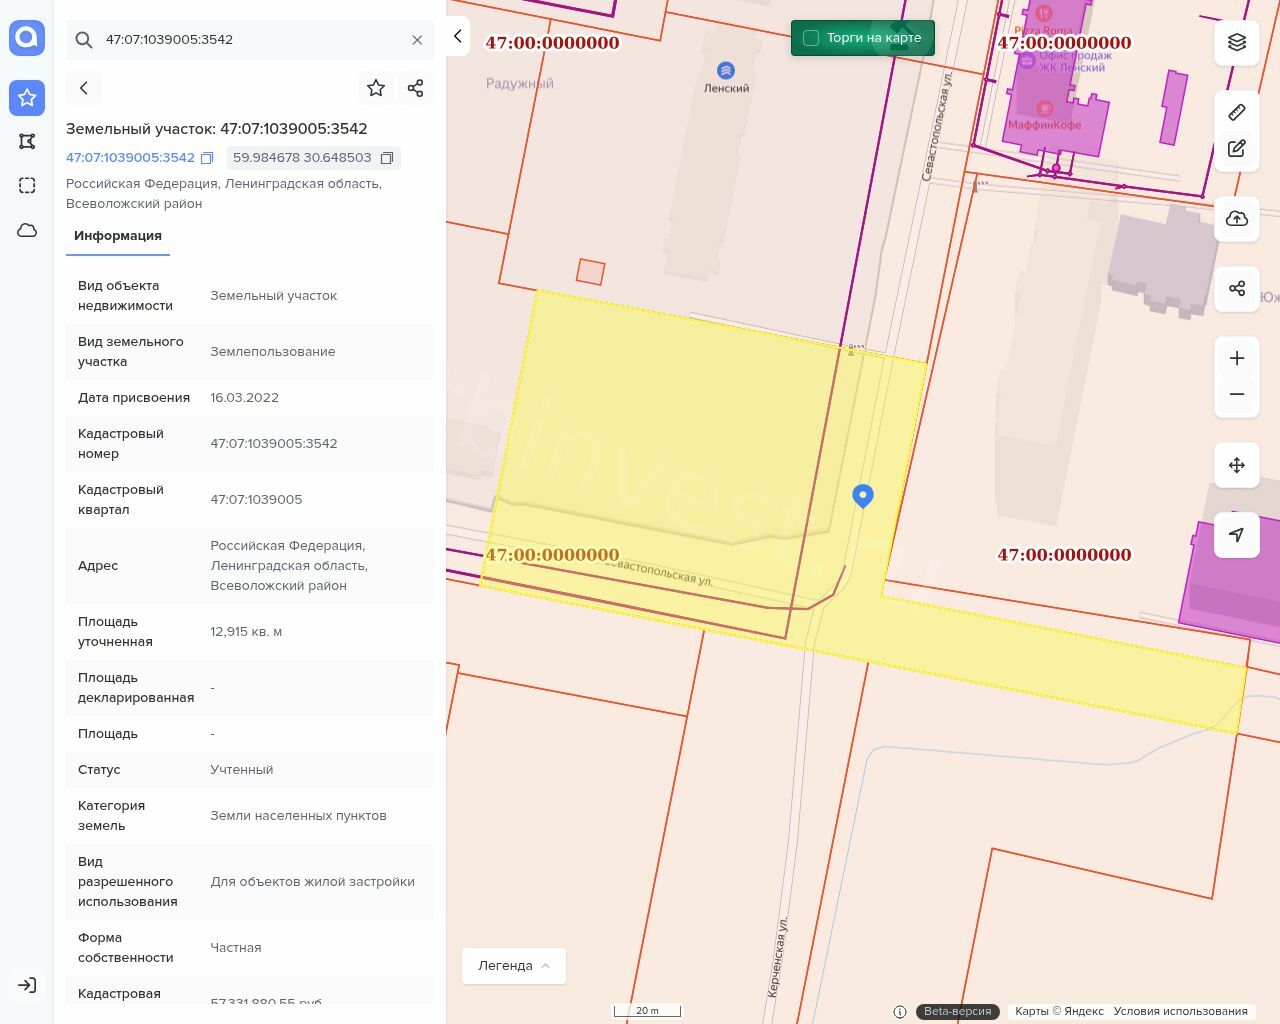This screenshot has height=1024, width=1280.
Task: Click the cloud upload icon on map
Action: click(1237, 219)
